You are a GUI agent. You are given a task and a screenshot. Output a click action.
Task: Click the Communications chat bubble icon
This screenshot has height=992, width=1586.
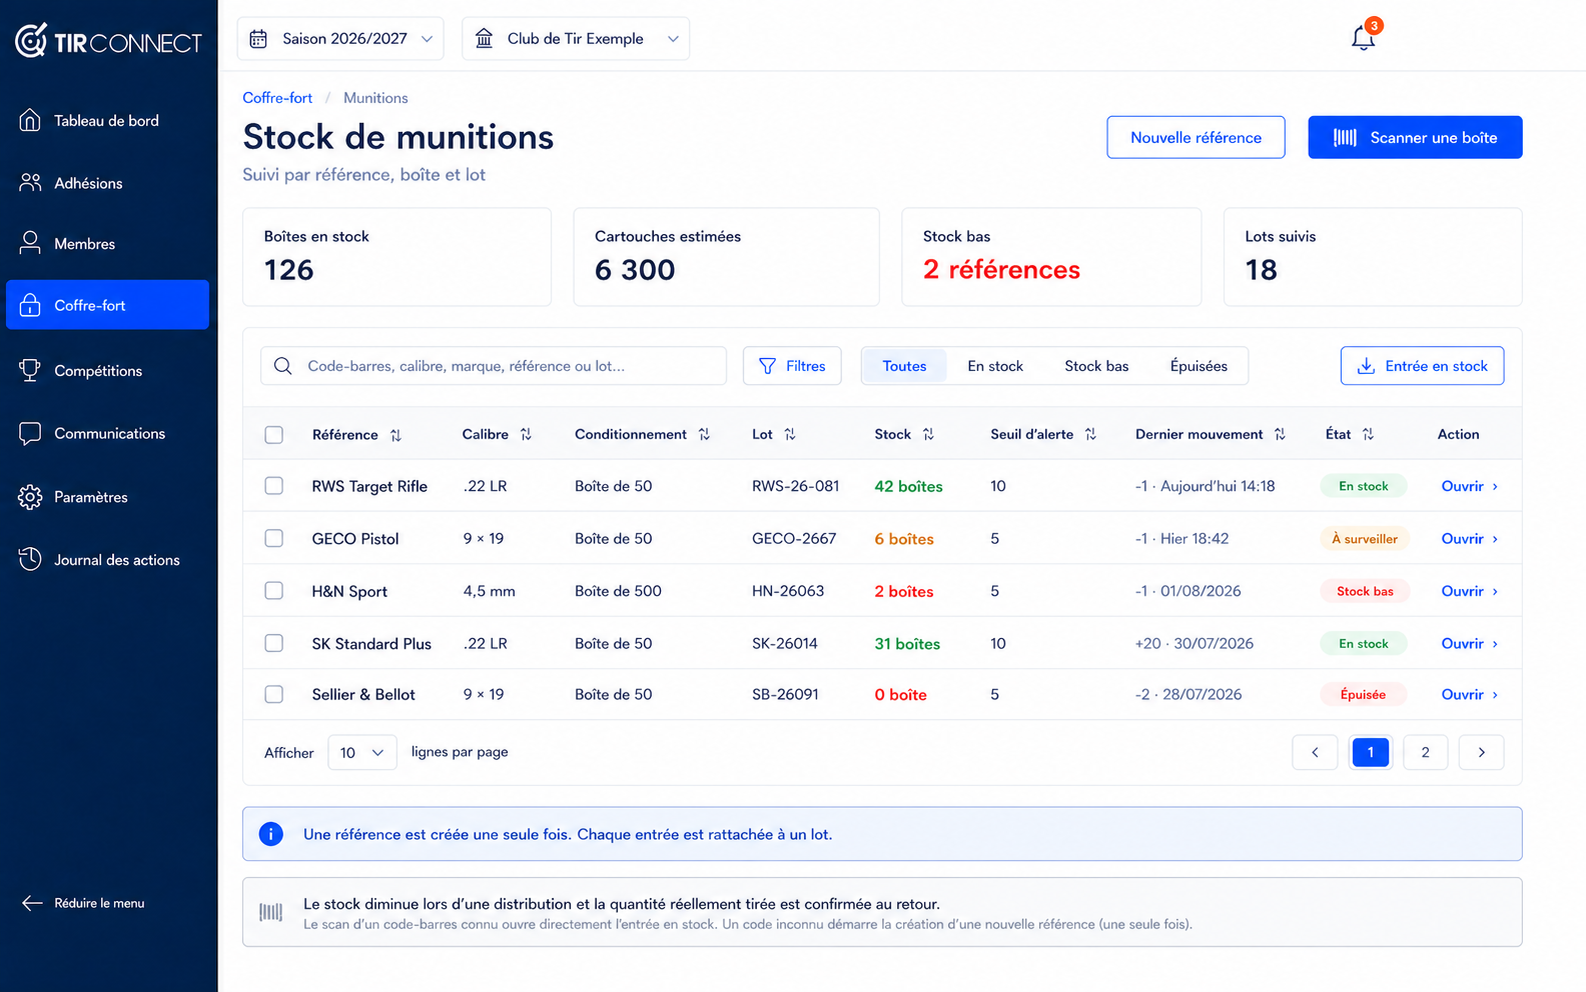coord(30,433)
